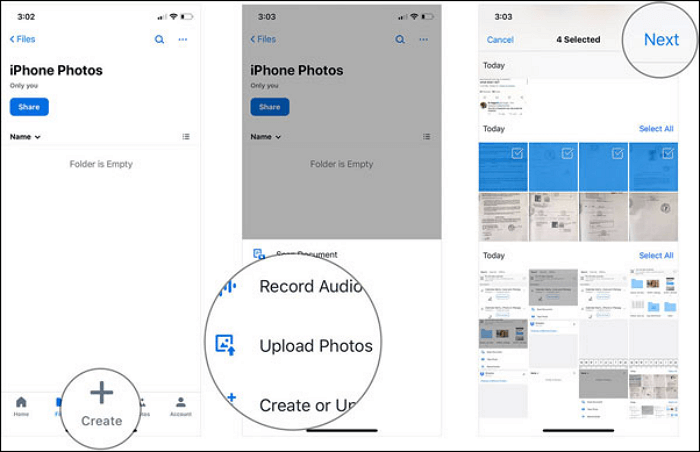Screen dimensions: 700x452
Task: Select the white screenshot thumbnail showing blue folders
Action: pyautogui.click(x=653, y=293)
